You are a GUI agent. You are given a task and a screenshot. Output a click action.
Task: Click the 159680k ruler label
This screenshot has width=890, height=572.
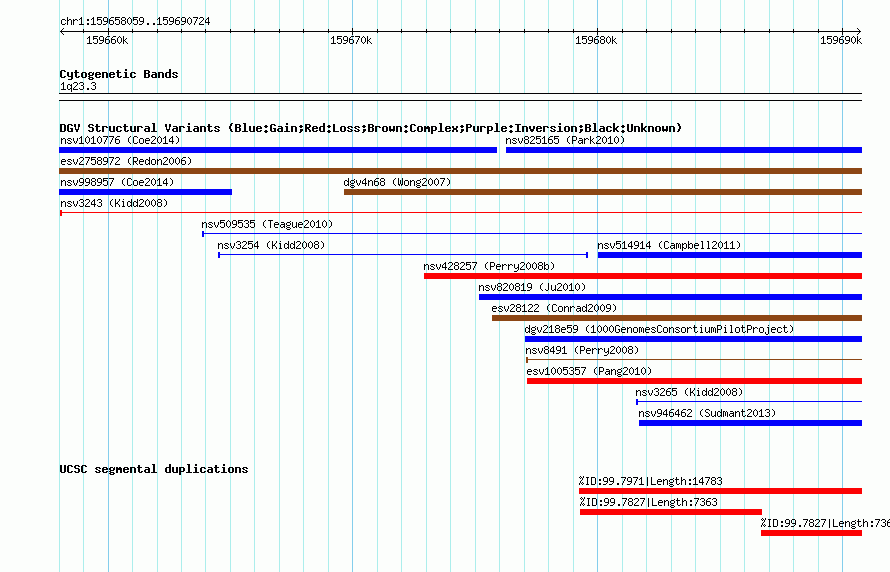coord(596,40)
